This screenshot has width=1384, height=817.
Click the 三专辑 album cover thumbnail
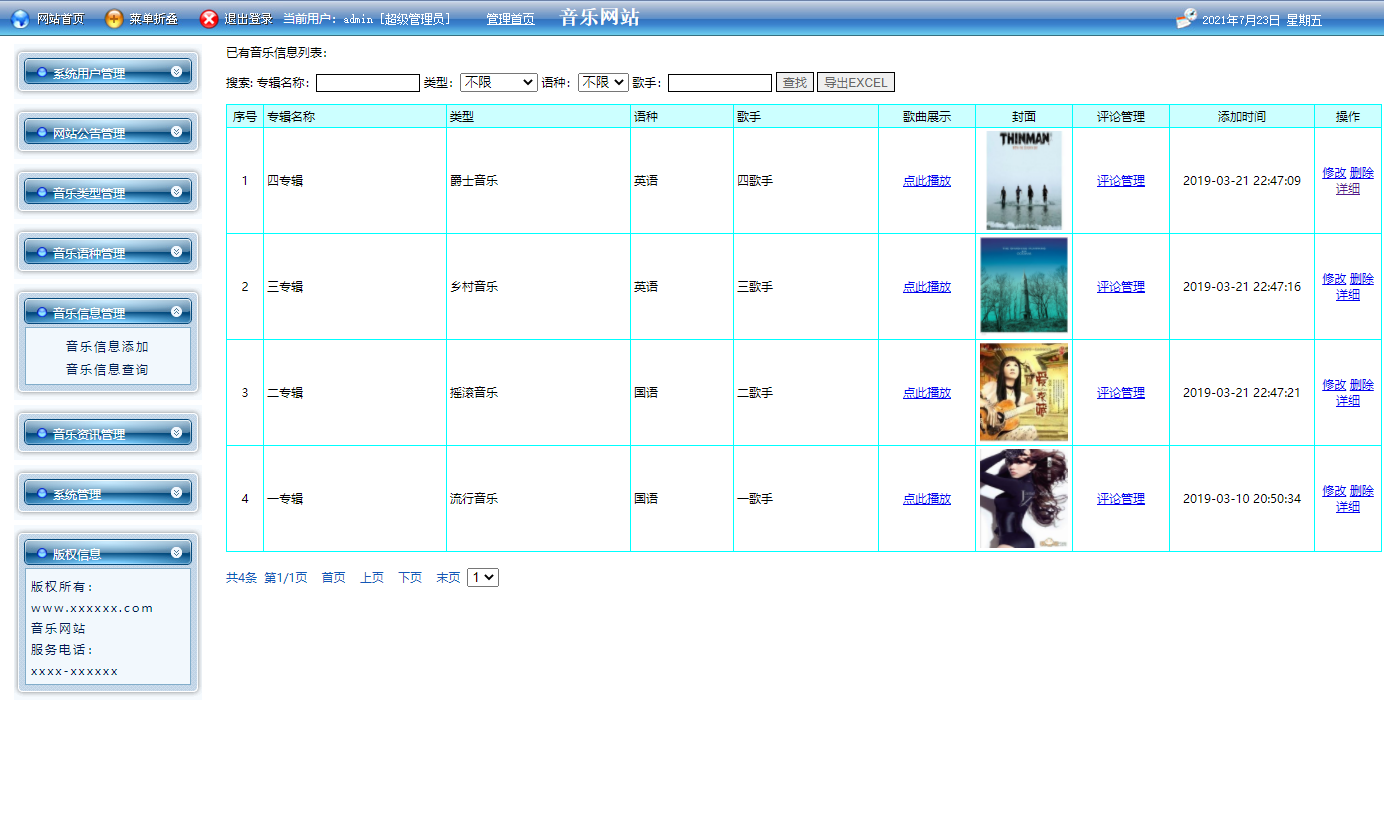click(x=1023, y=286)
